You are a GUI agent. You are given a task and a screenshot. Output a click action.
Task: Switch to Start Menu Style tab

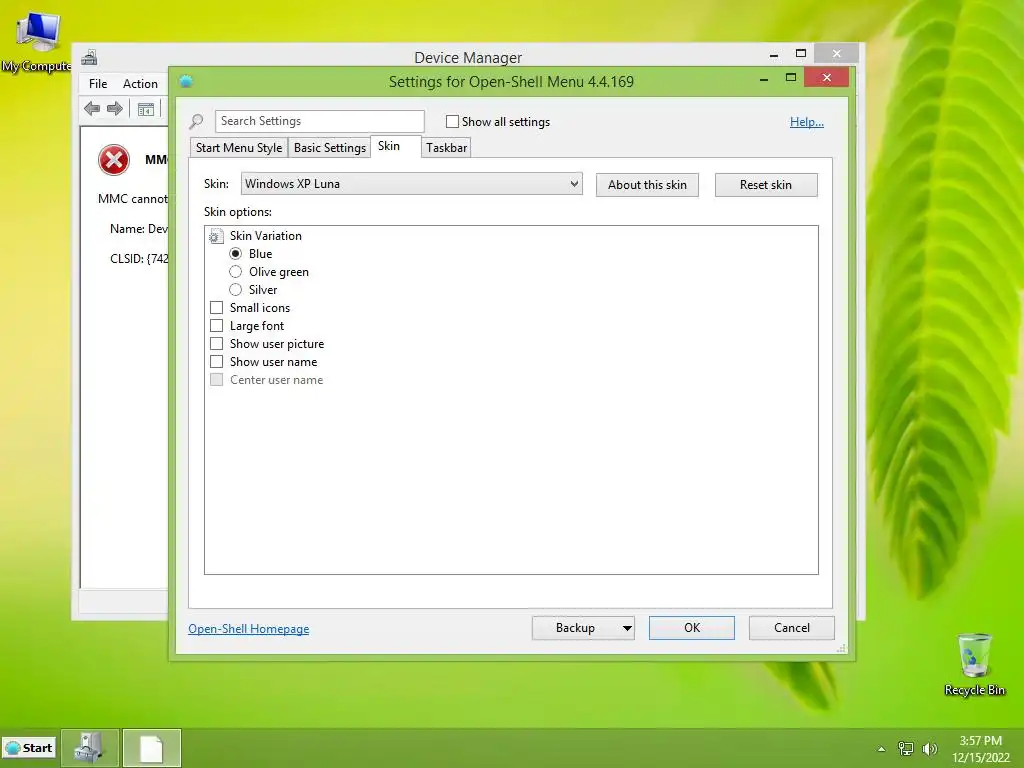(x=239, y=148)
